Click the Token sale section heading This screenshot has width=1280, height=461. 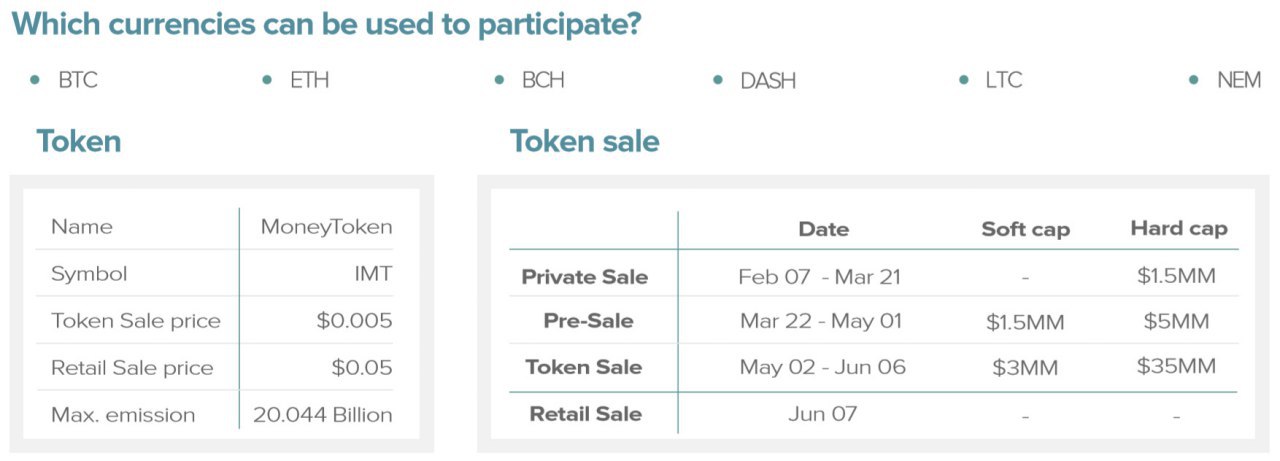[585, 142]
